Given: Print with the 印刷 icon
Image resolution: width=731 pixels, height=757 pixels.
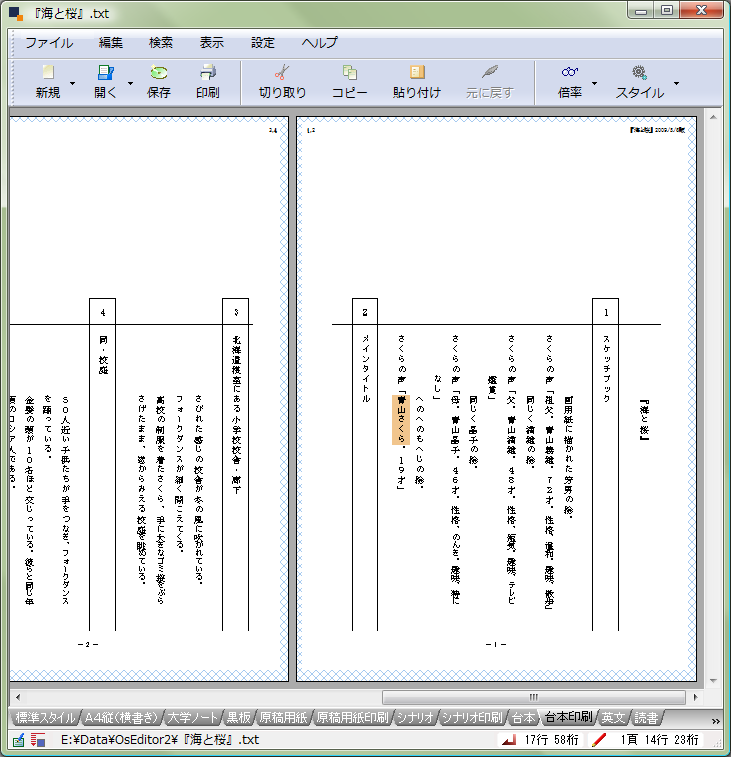Looking at the screenshot, I should pyautogui.click(x=208, y=72).
